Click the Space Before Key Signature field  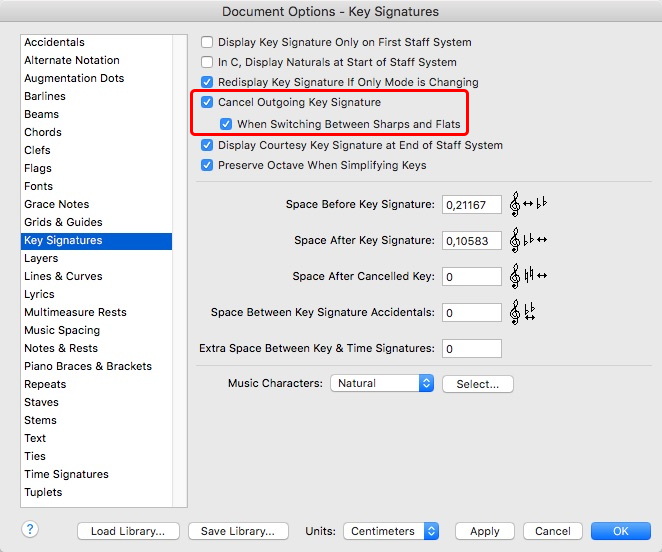coord(471,205)
